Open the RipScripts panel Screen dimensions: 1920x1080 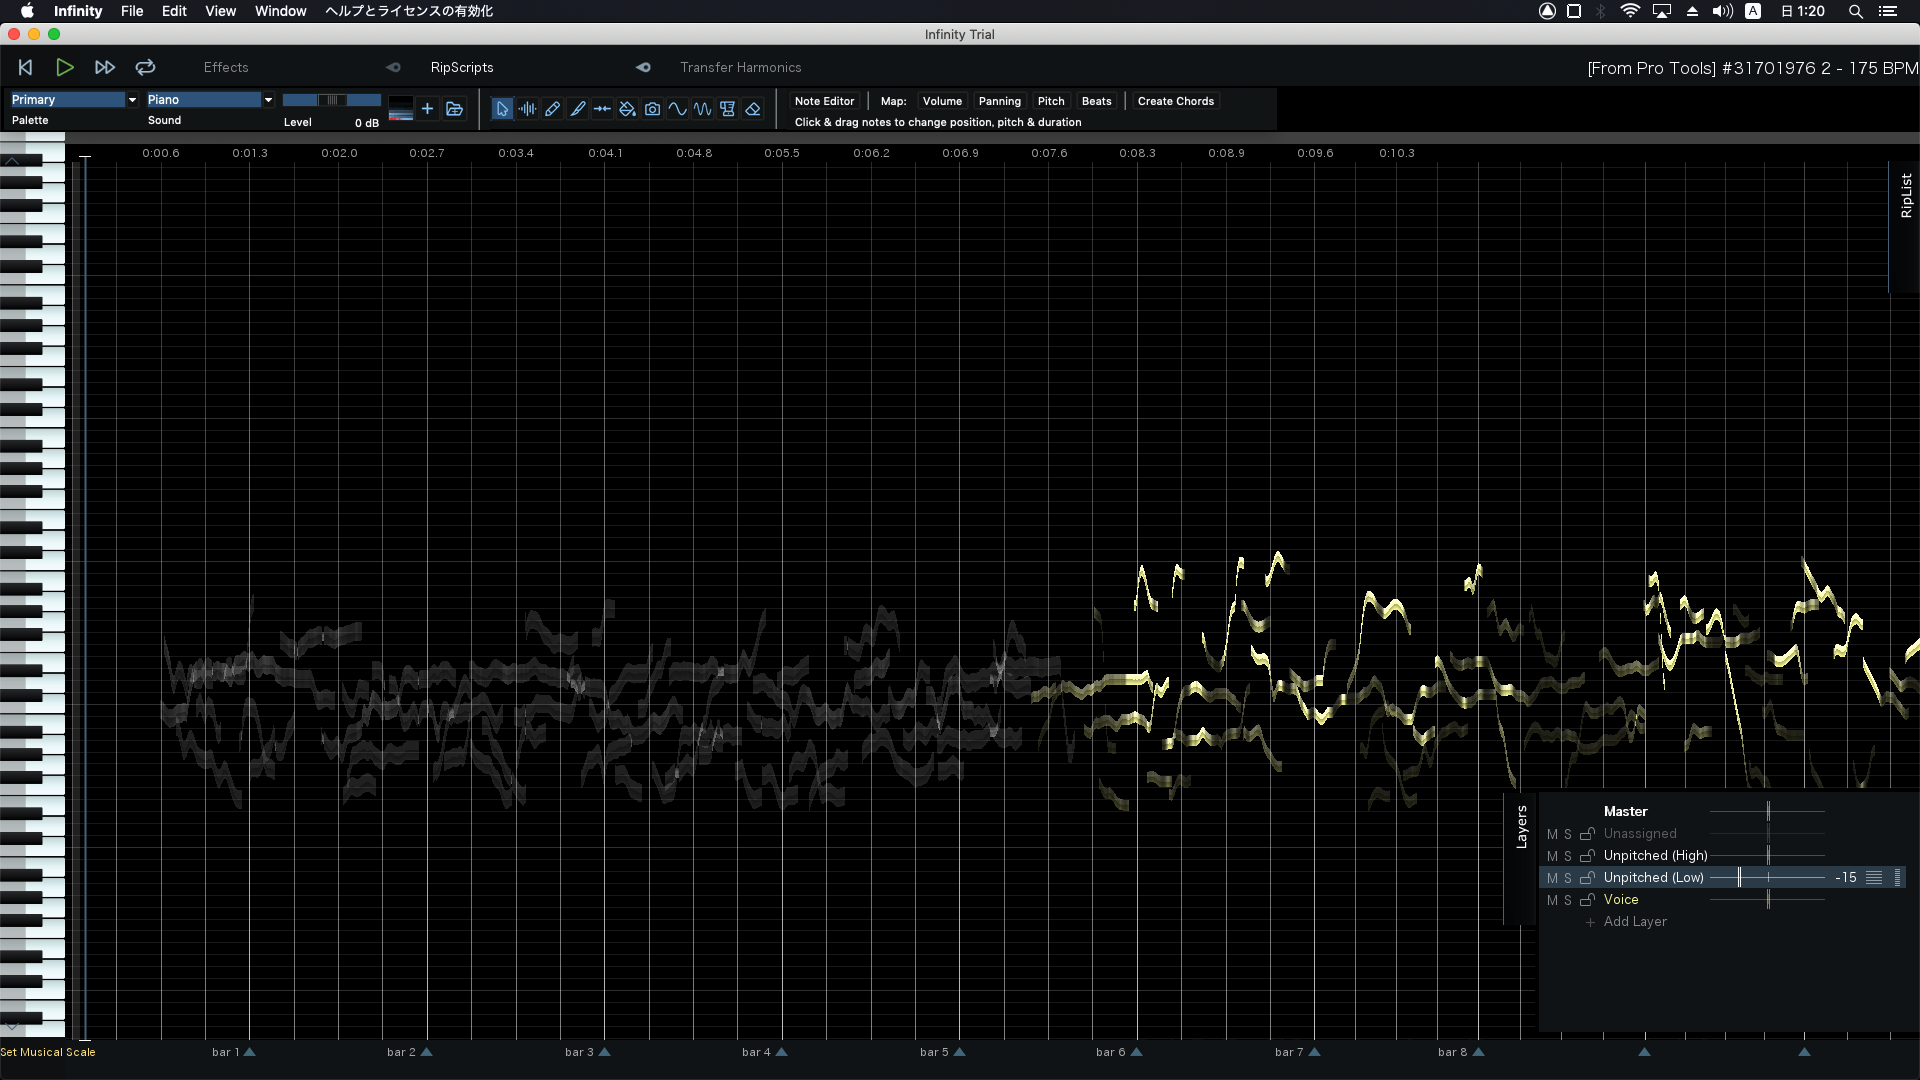click(462, 67)
